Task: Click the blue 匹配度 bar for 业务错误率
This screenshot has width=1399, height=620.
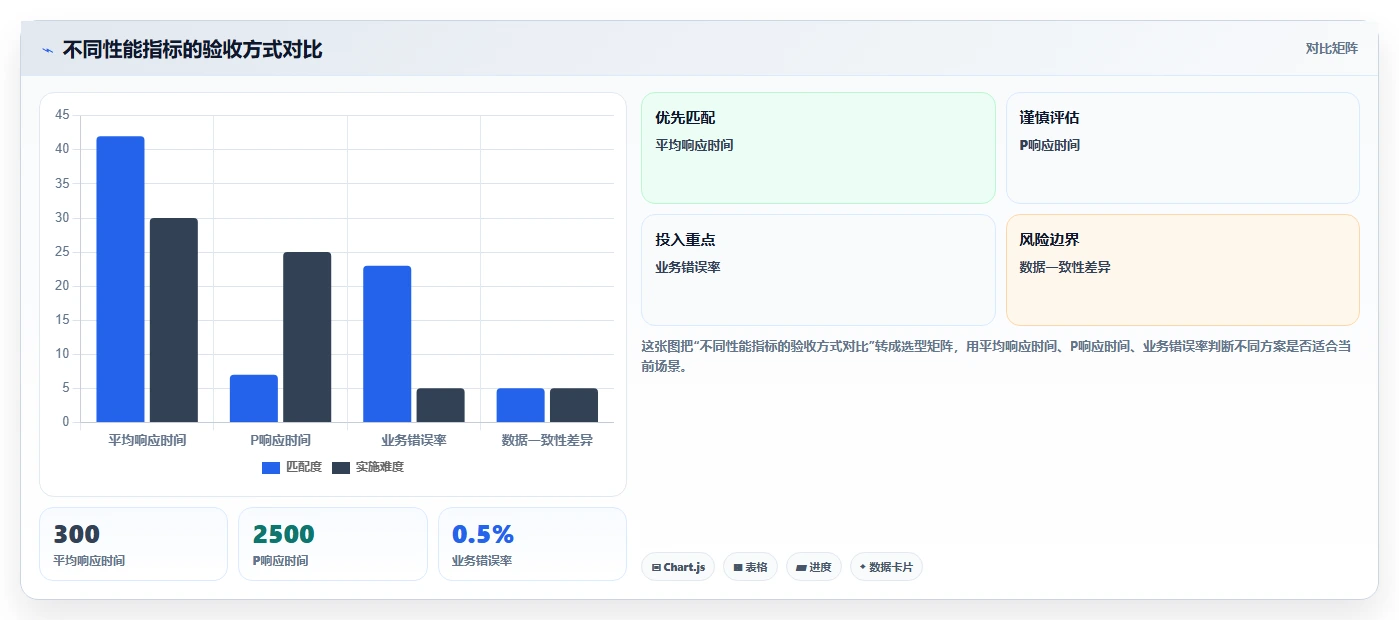Action: point(387,344)
